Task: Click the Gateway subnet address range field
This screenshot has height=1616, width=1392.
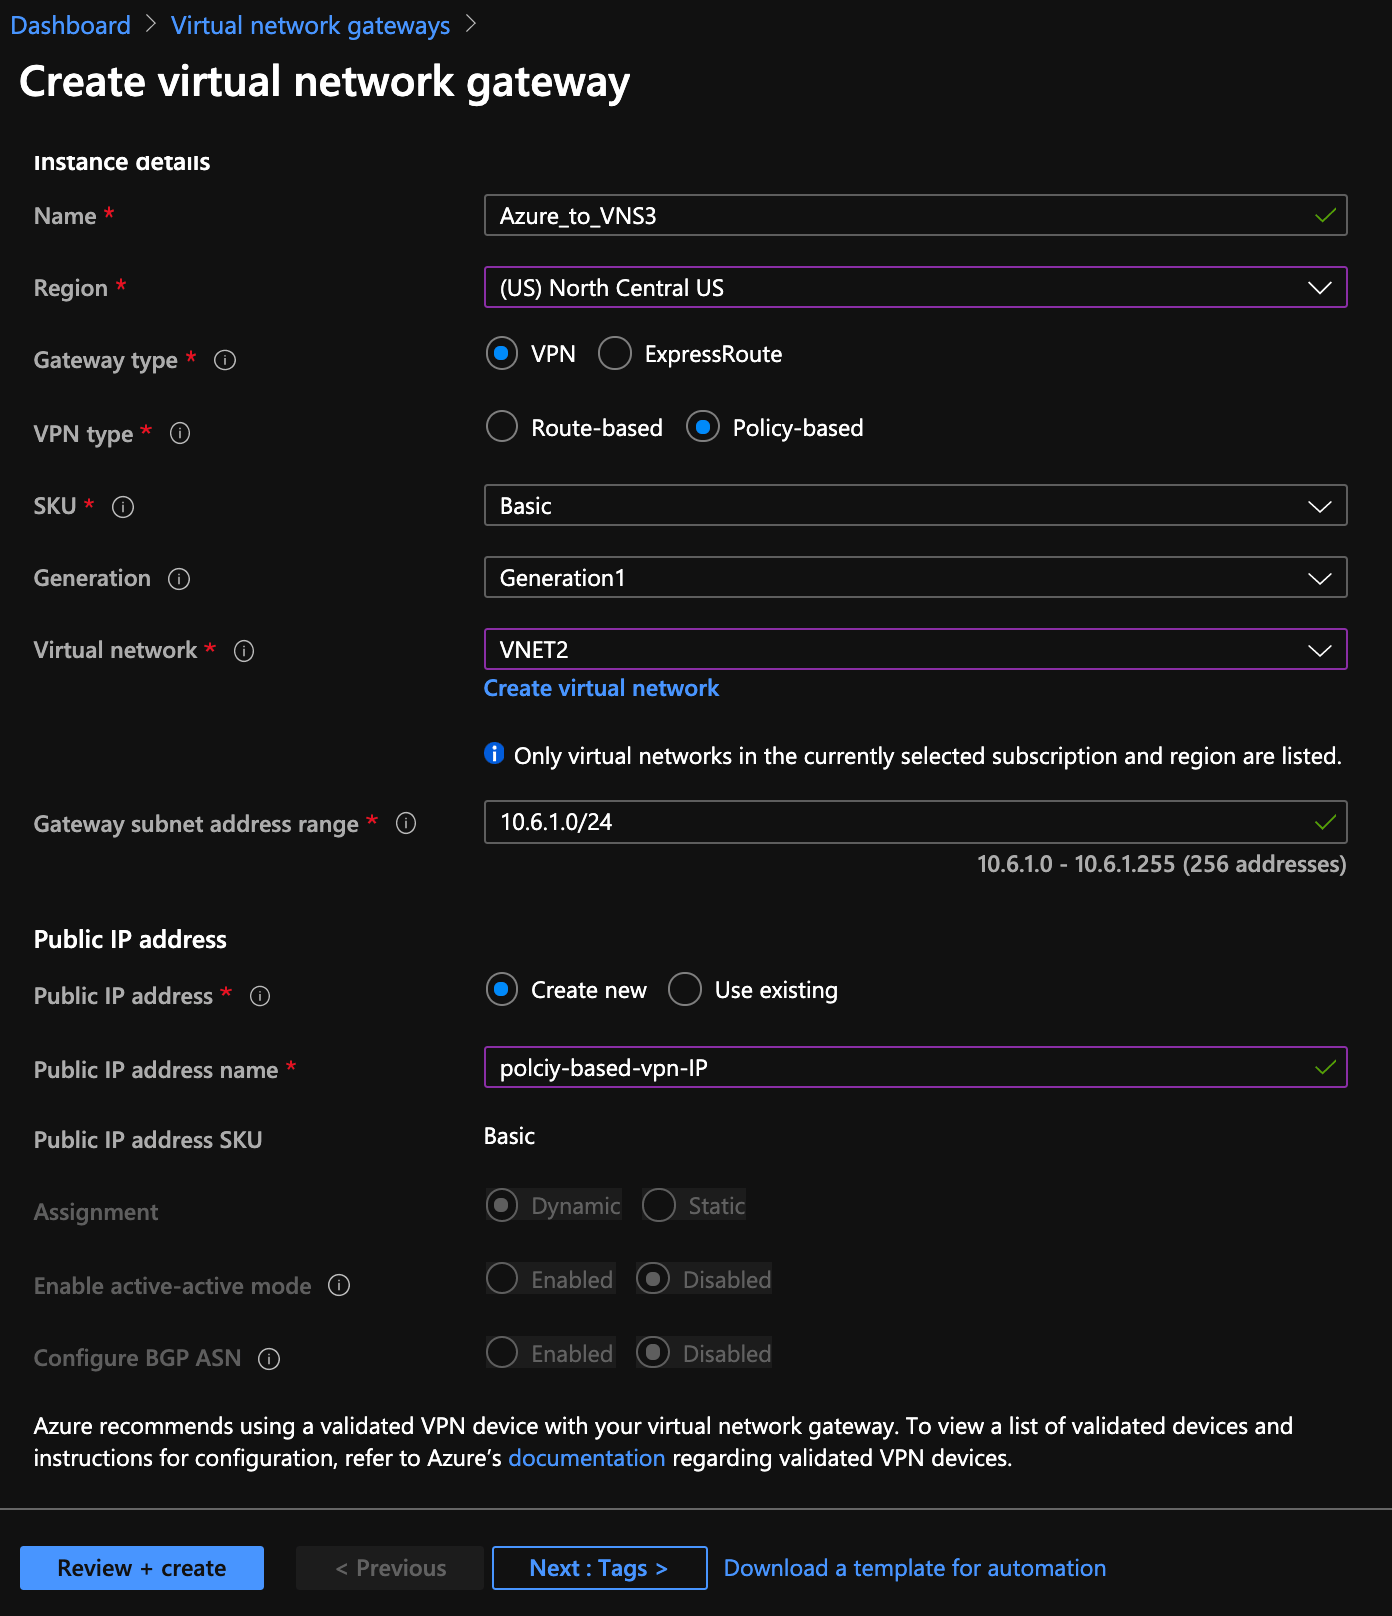Action: [916, 822]
